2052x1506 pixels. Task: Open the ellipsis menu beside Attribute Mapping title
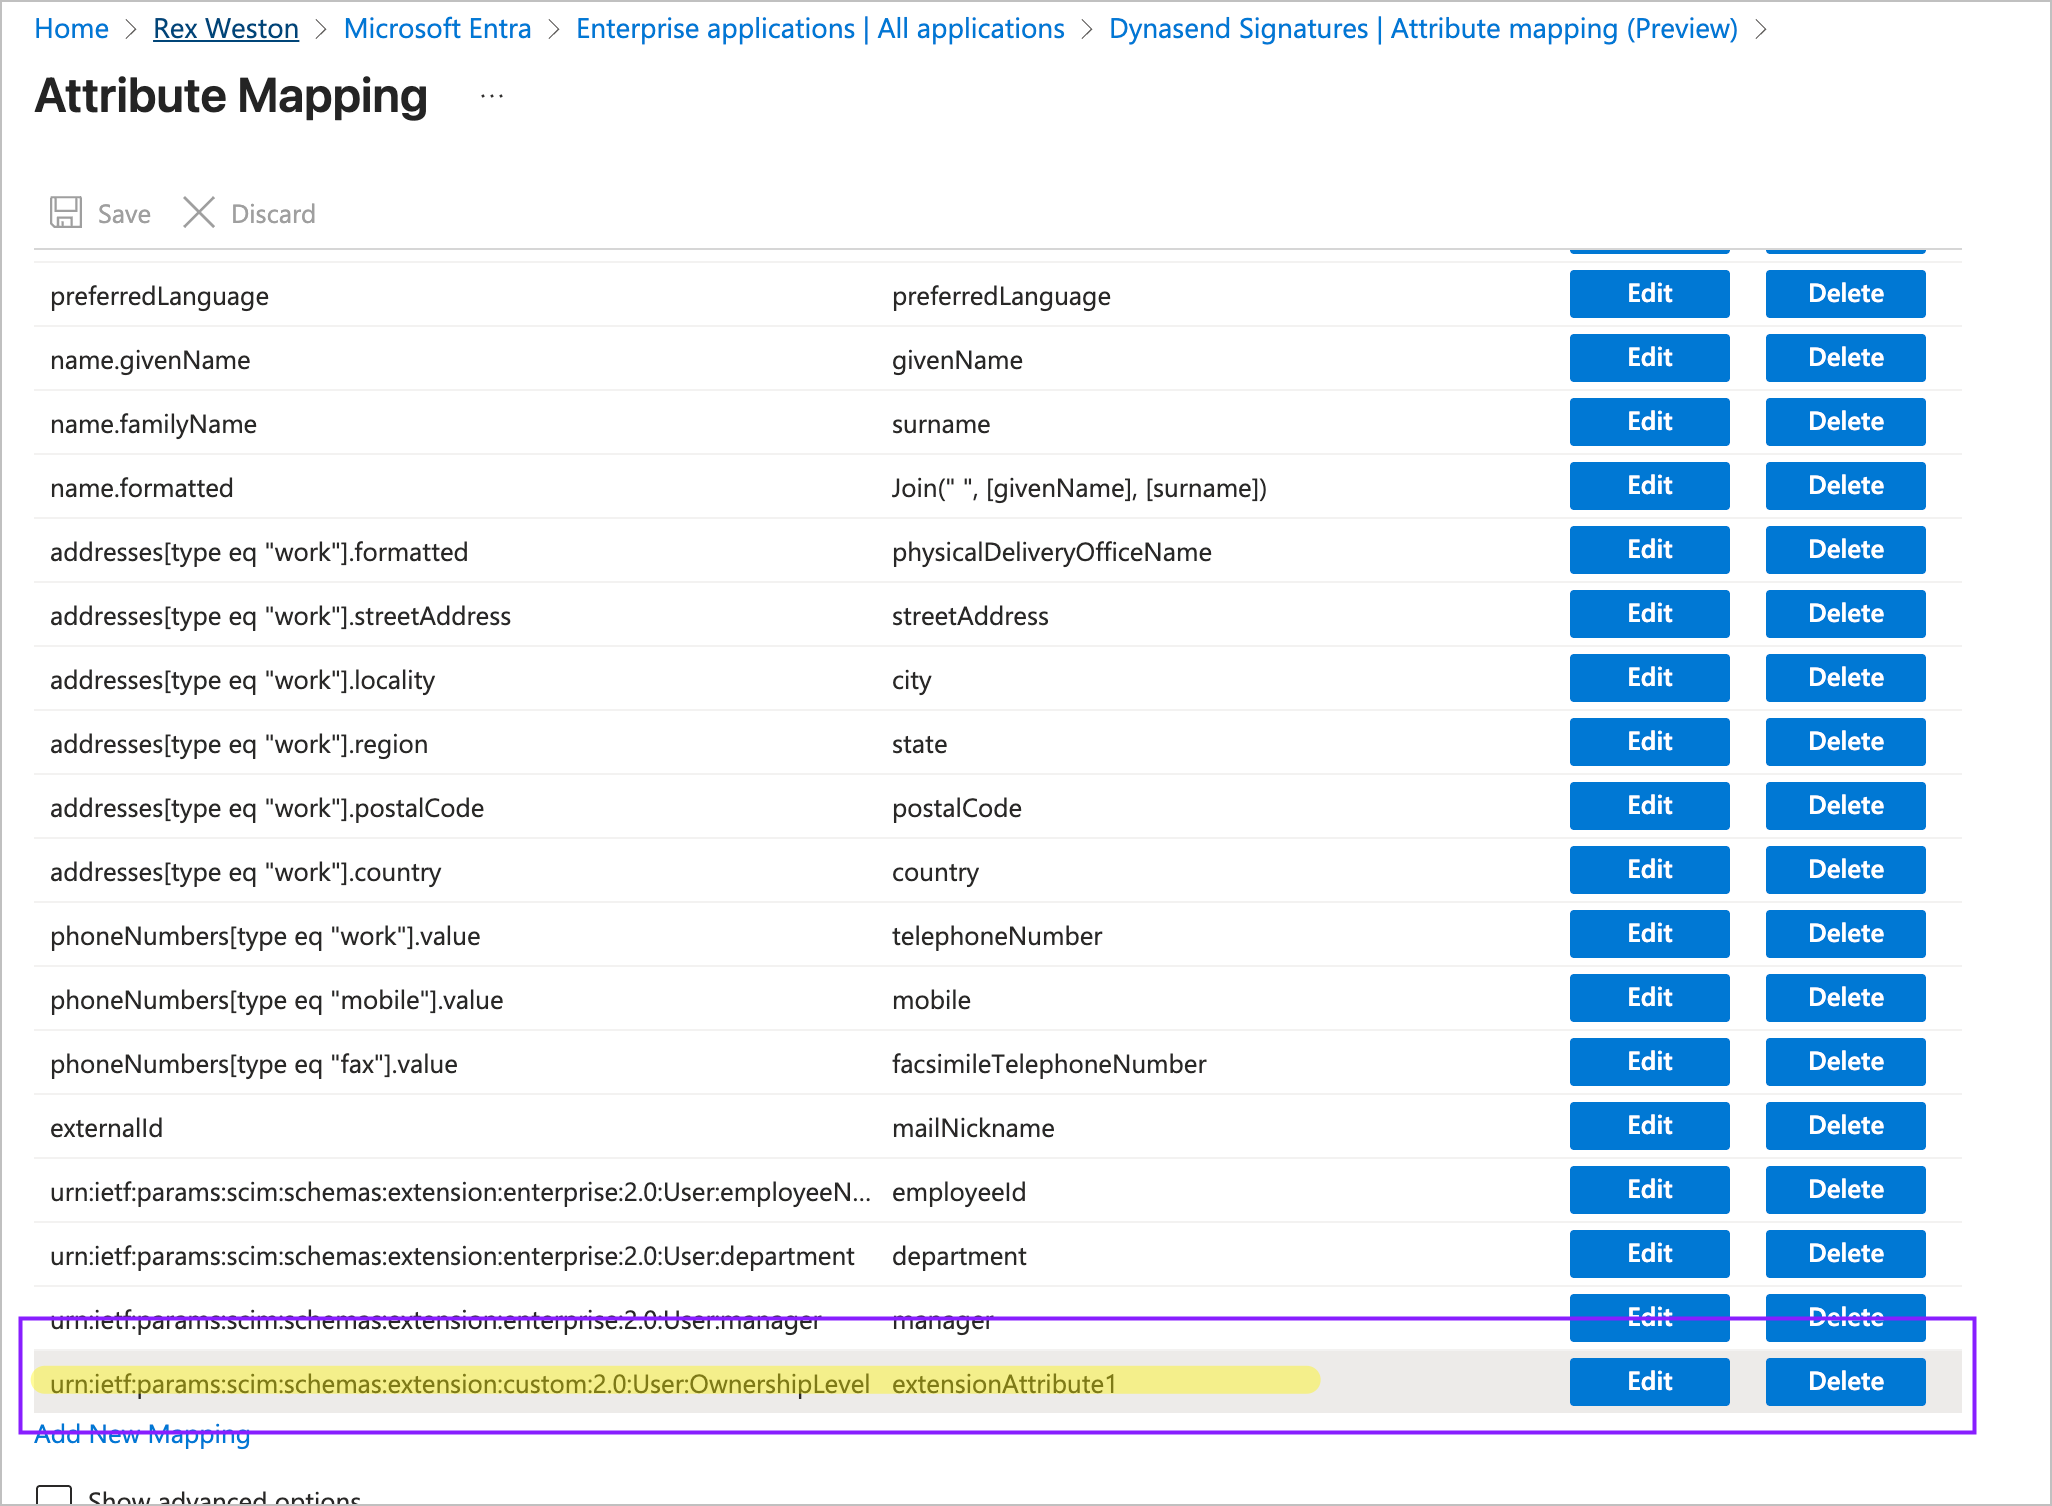pos(490,95)
